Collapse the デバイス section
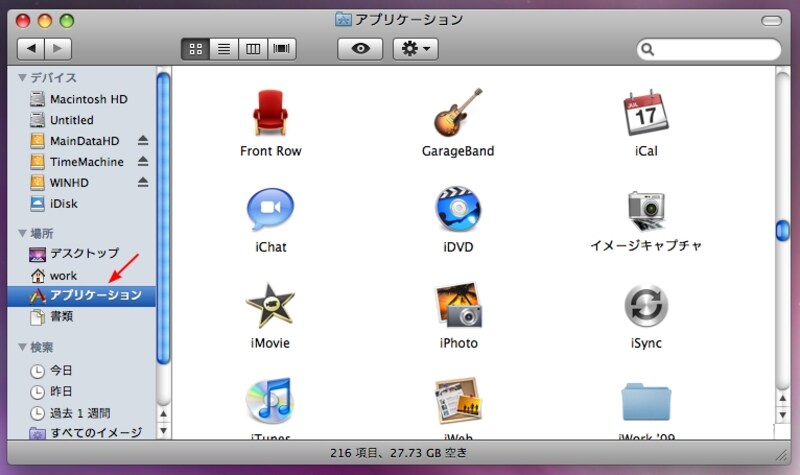800x475 pixels. (x=22, y=78)
